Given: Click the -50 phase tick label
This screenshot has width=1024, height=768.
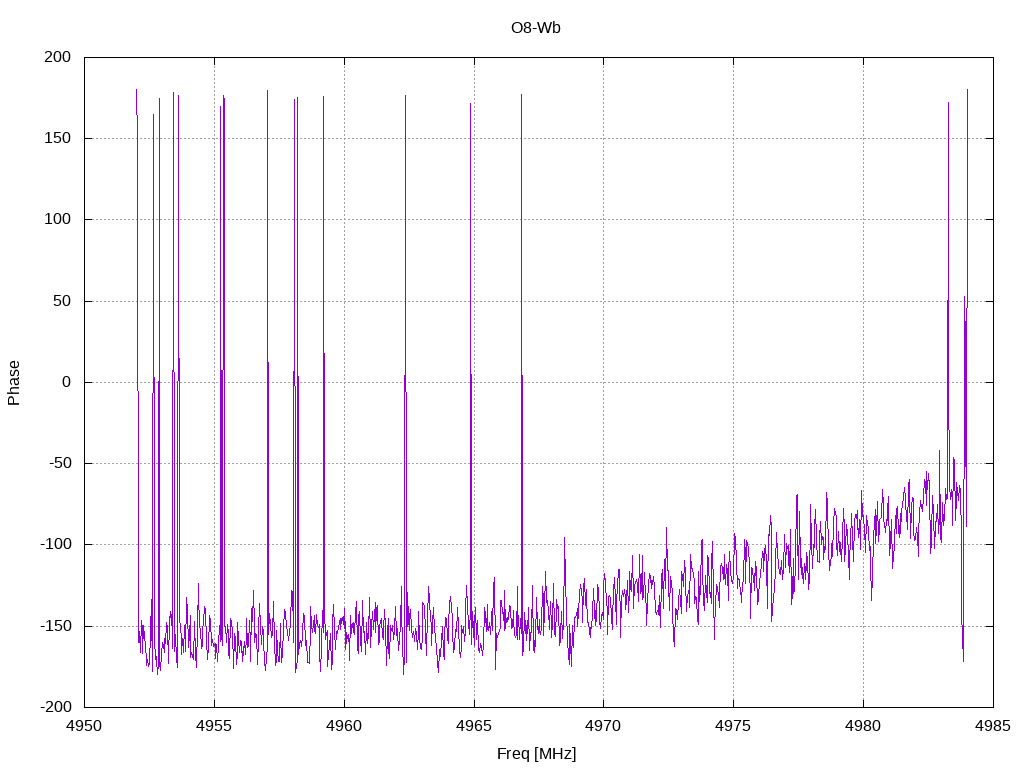Looking at the screenshot, I should [x=59, y=463].
